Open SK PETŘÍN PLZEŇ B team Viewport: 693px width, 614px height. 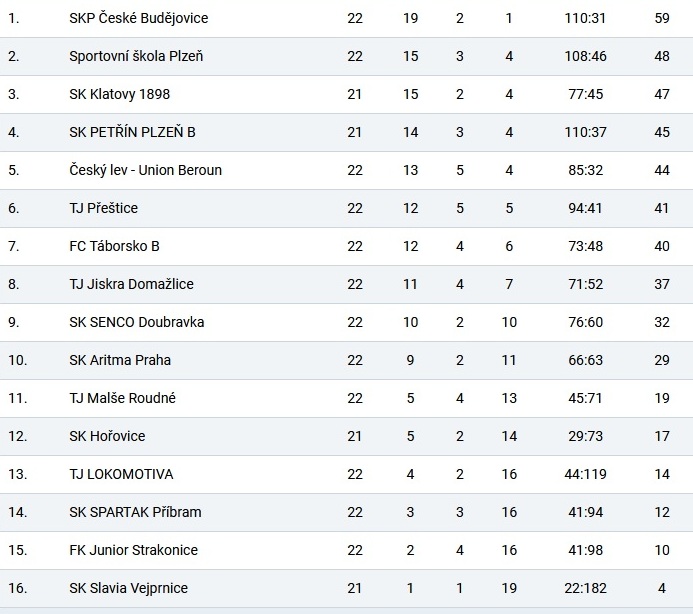pyautogui.click(x=132, y=132)
